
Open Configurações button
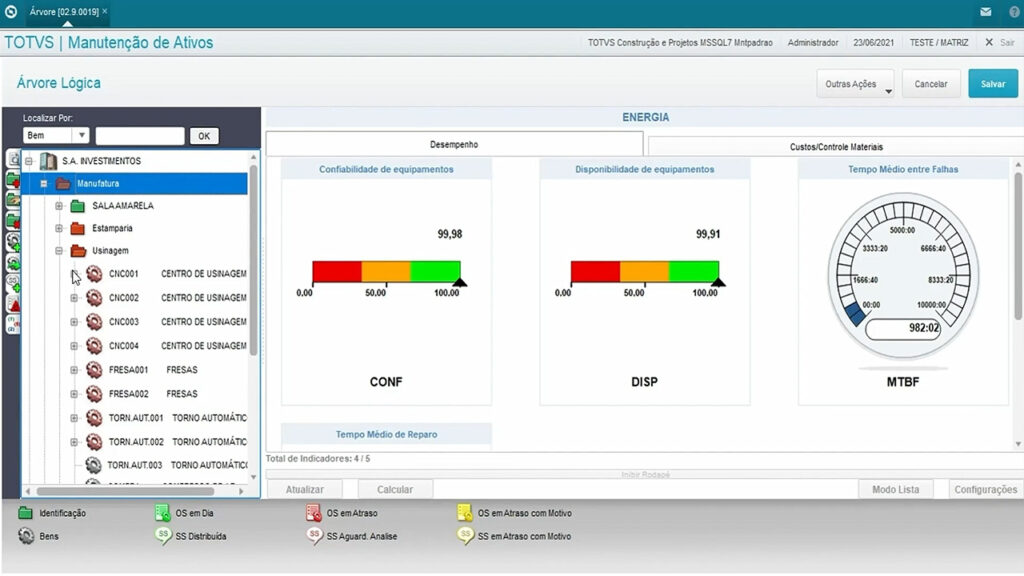(985, 489)
